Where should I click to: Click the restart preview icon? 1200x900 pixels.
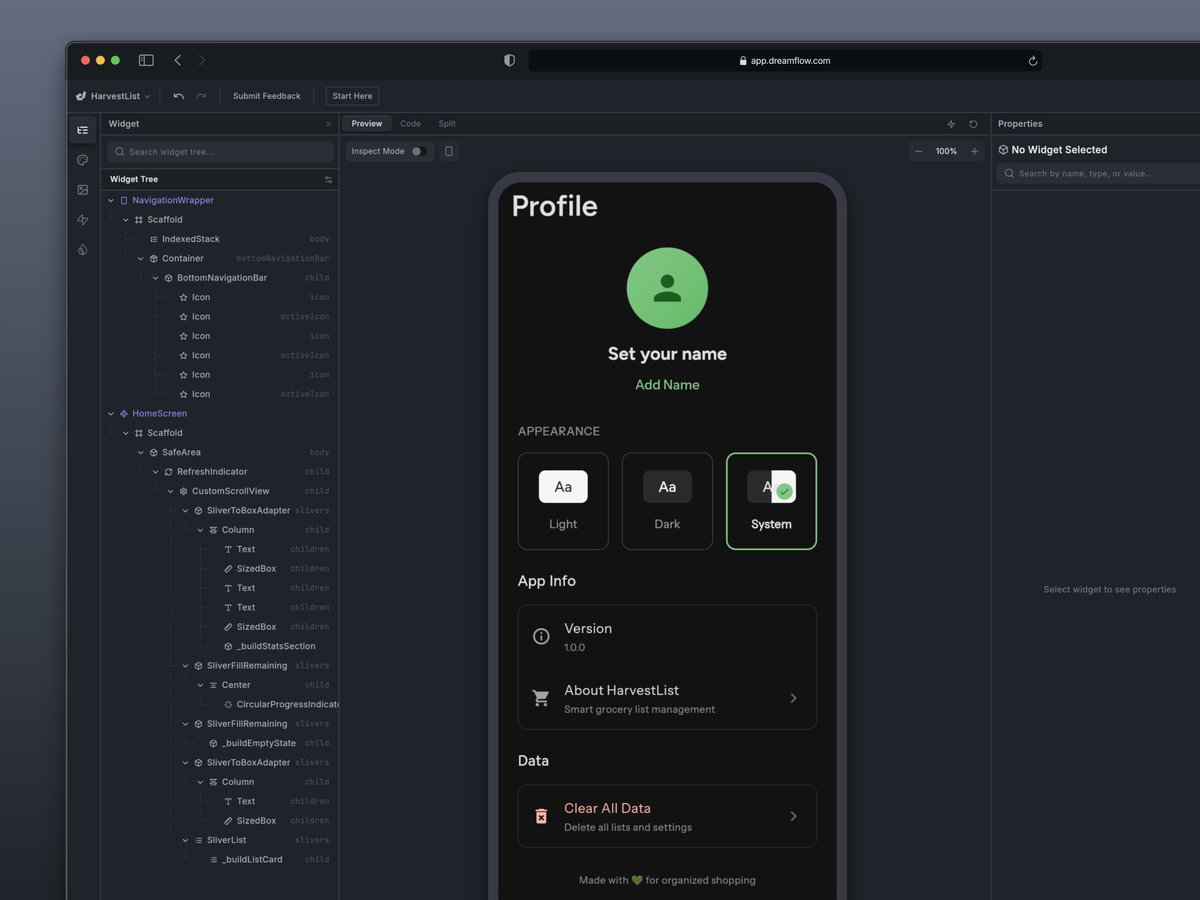[x=974, y=124]
